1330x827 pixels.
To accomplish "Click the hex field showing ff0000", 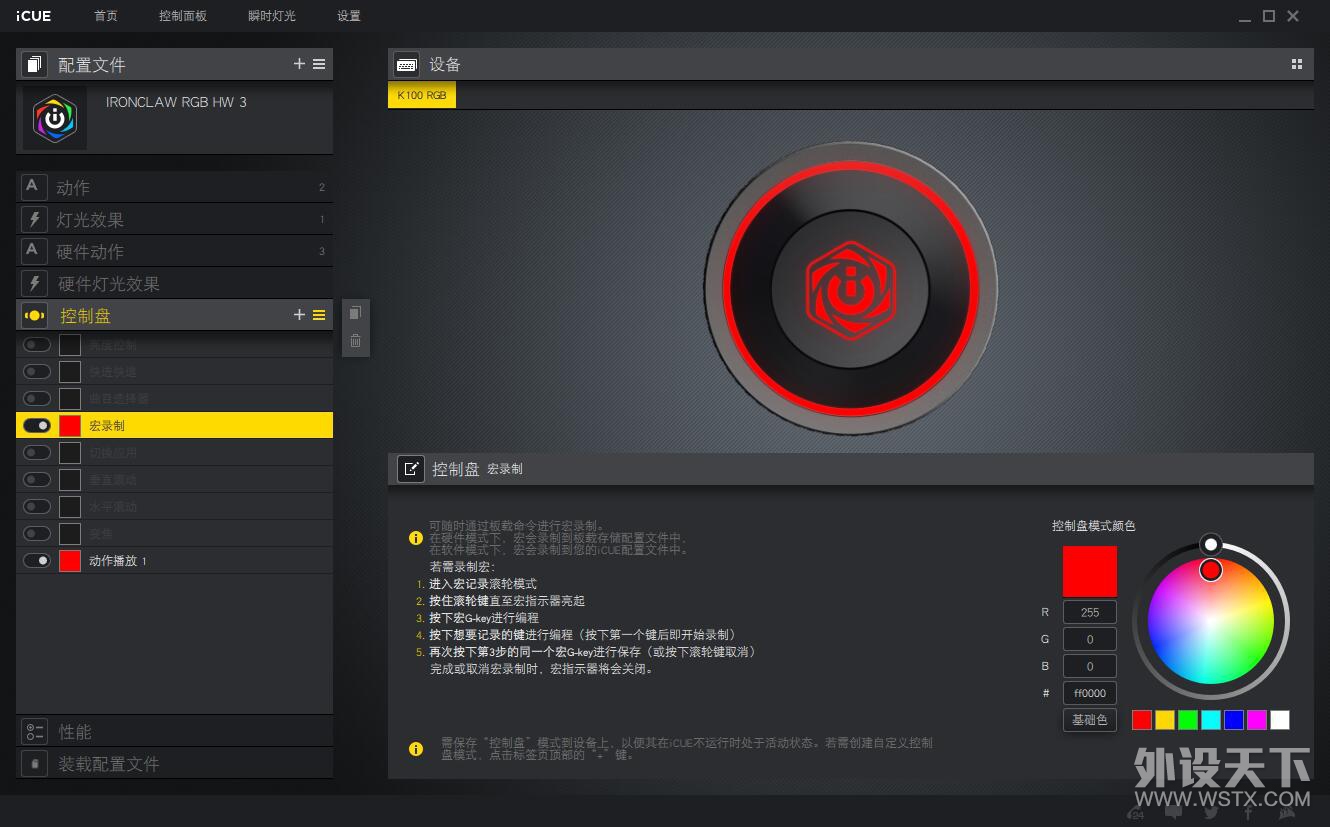I will coord(1090,693).
